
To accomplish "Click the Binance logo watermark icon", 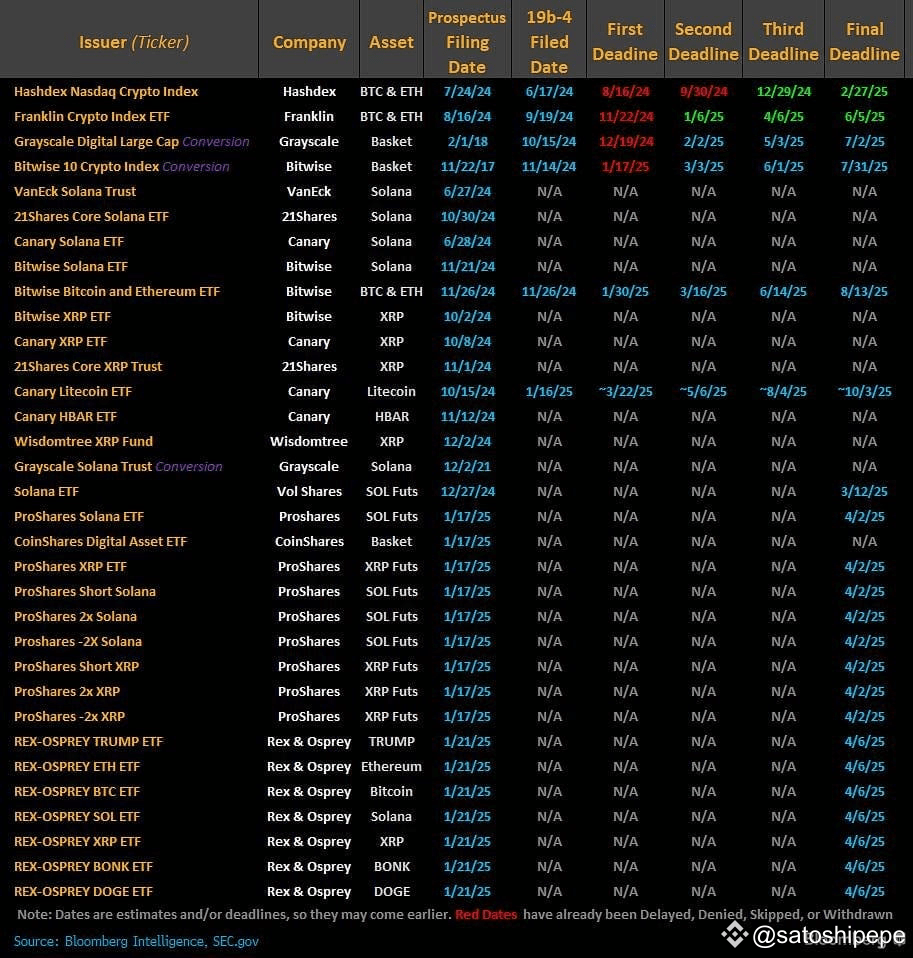I will coord(735,934).
